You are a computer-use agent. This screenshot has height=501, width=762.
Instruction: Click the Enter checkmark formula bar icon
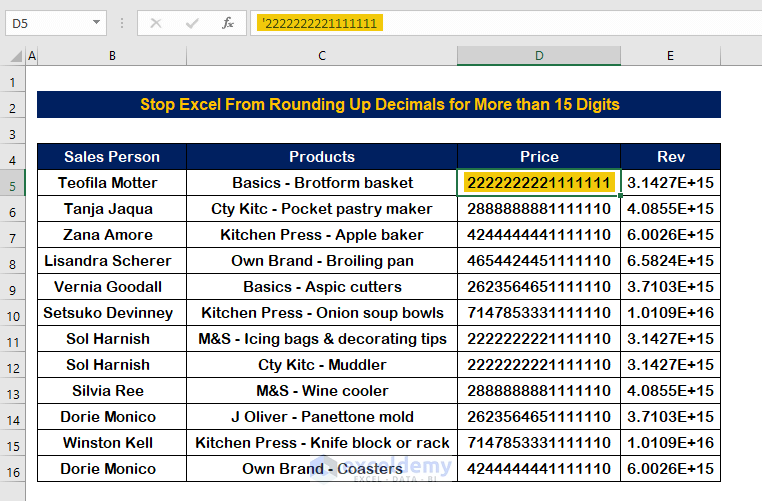(192, 23)
